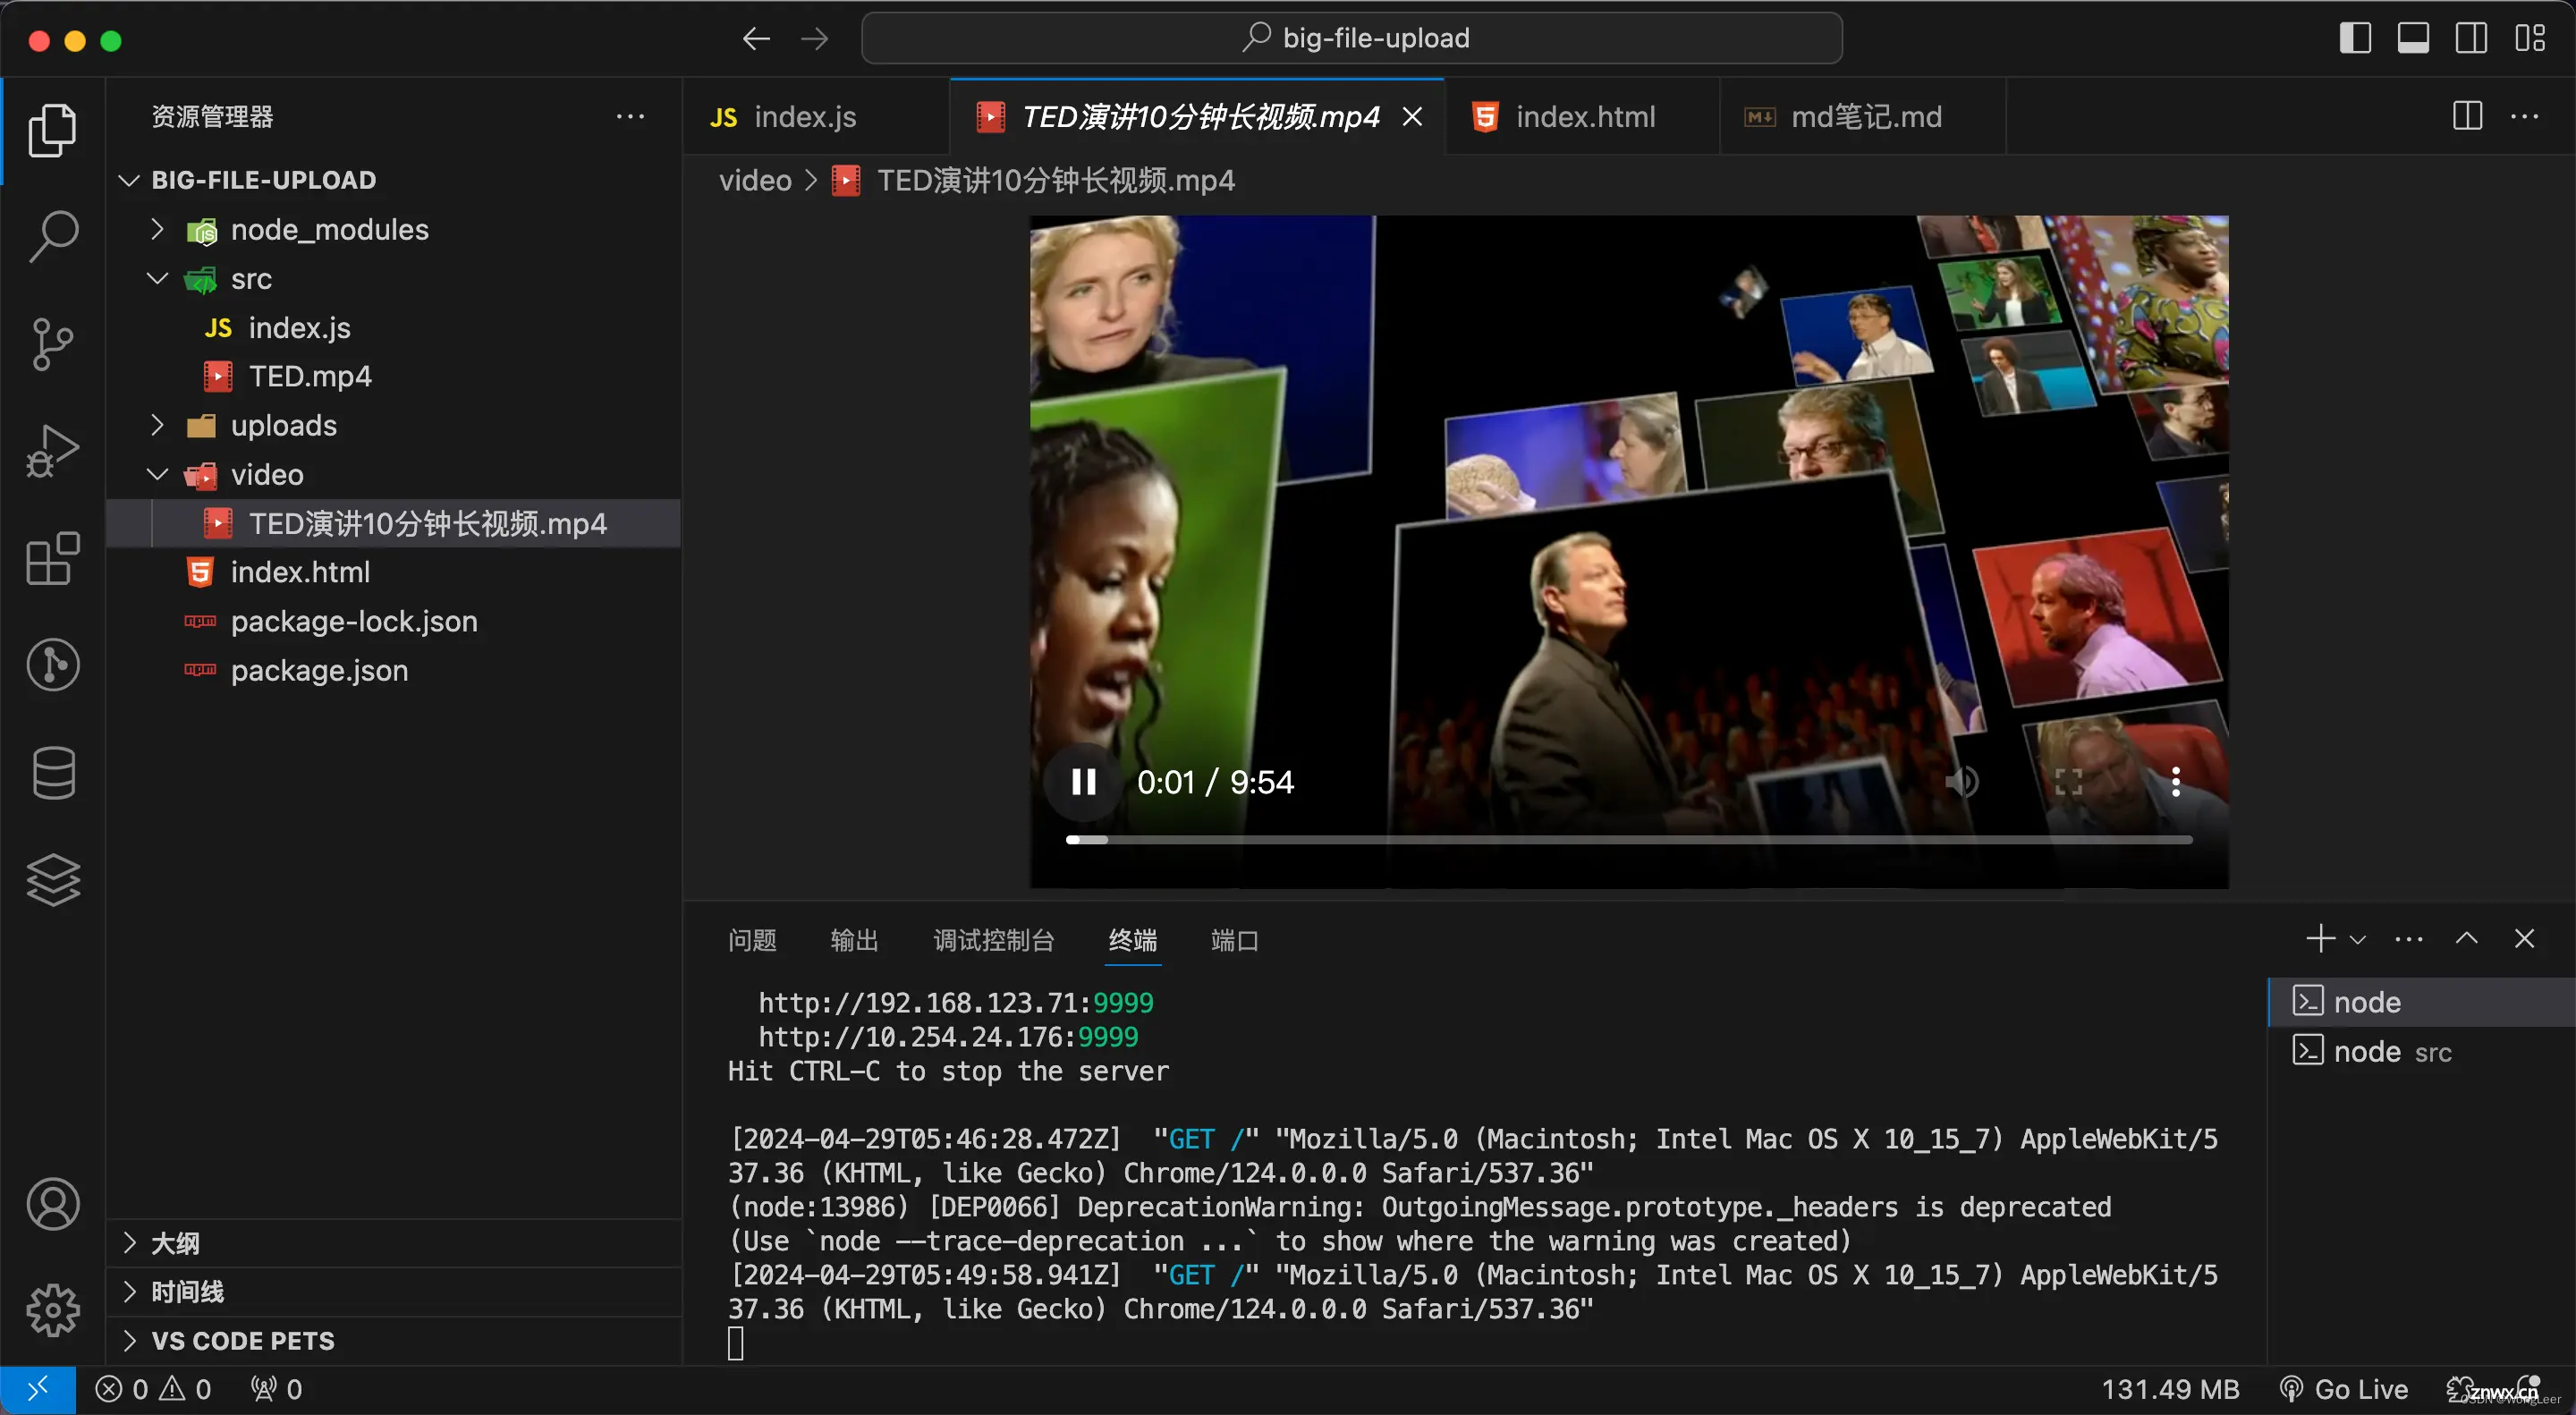Seek on the video progress bar

coord(1629,839)
